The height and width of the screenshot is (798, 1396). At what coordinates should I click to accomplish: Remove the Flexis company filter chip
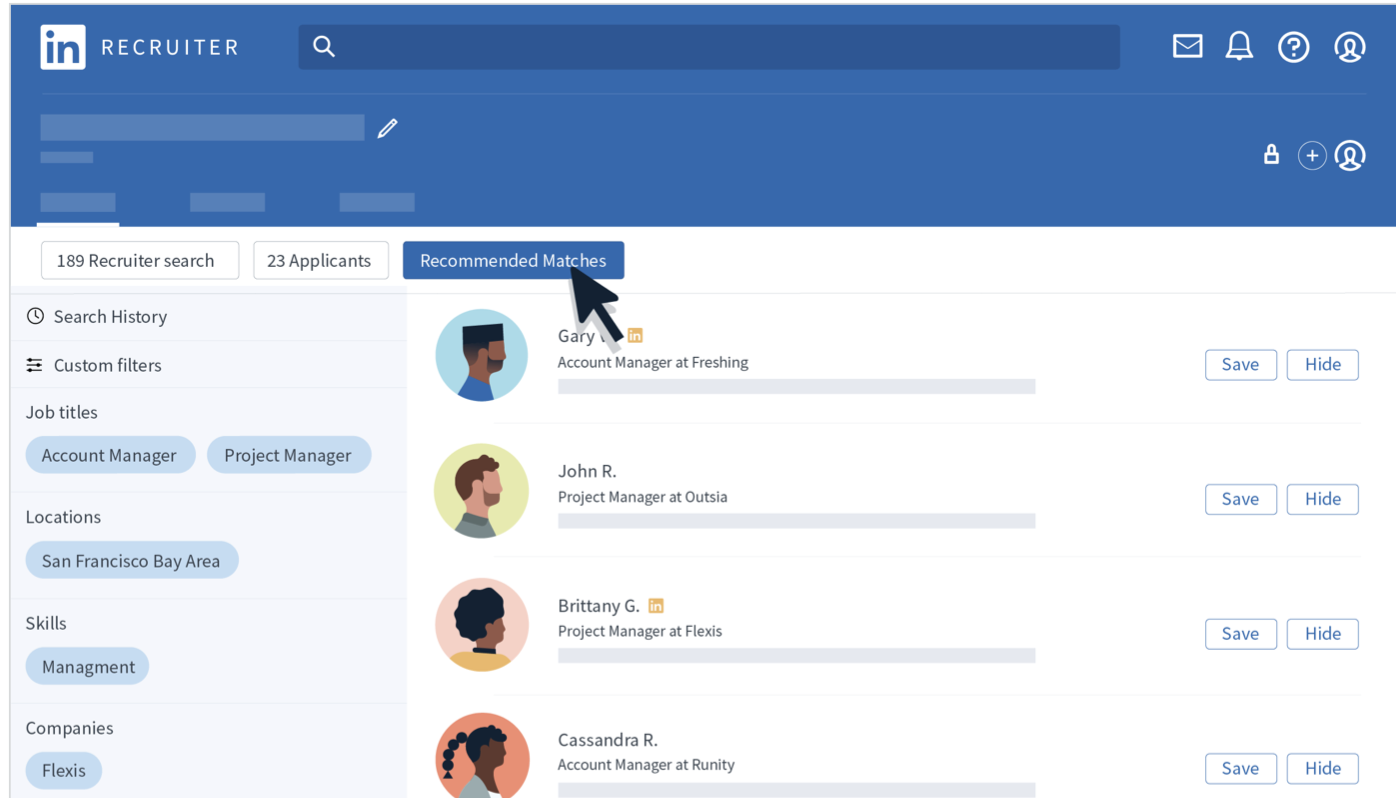[63, 770]
